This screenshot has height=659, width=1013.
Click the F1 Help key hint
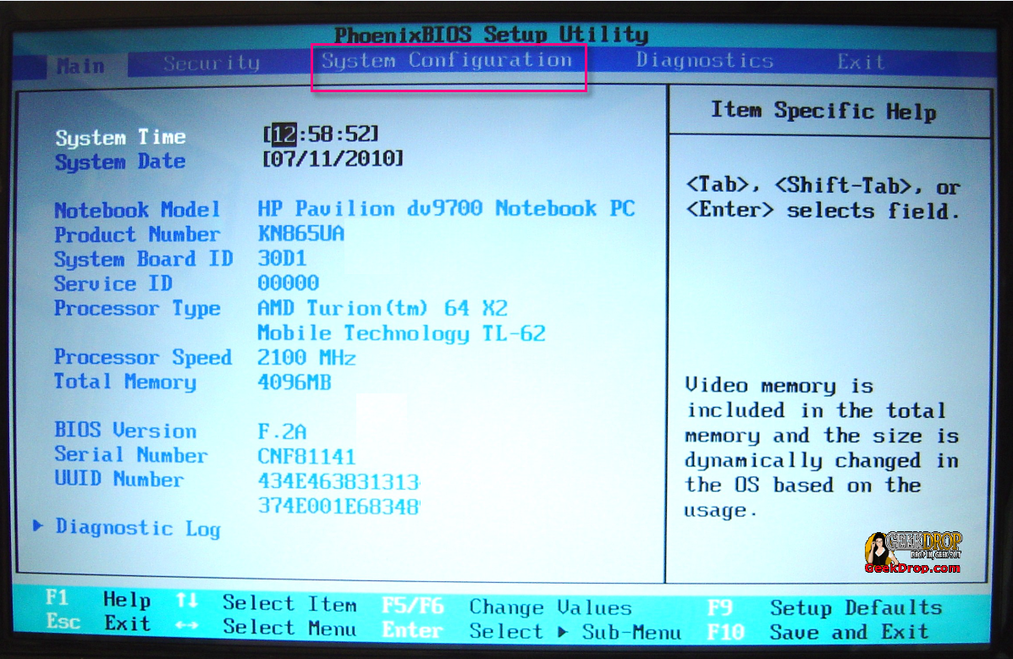(x=98, y=600)
